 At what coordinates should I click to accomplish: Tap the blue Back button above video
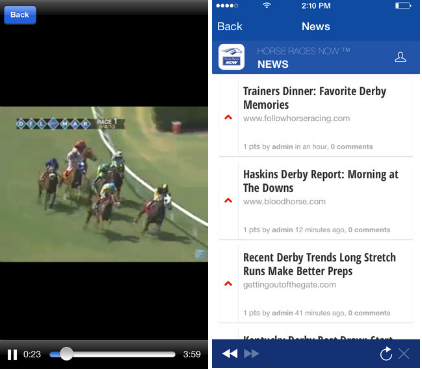click(20, 15)
